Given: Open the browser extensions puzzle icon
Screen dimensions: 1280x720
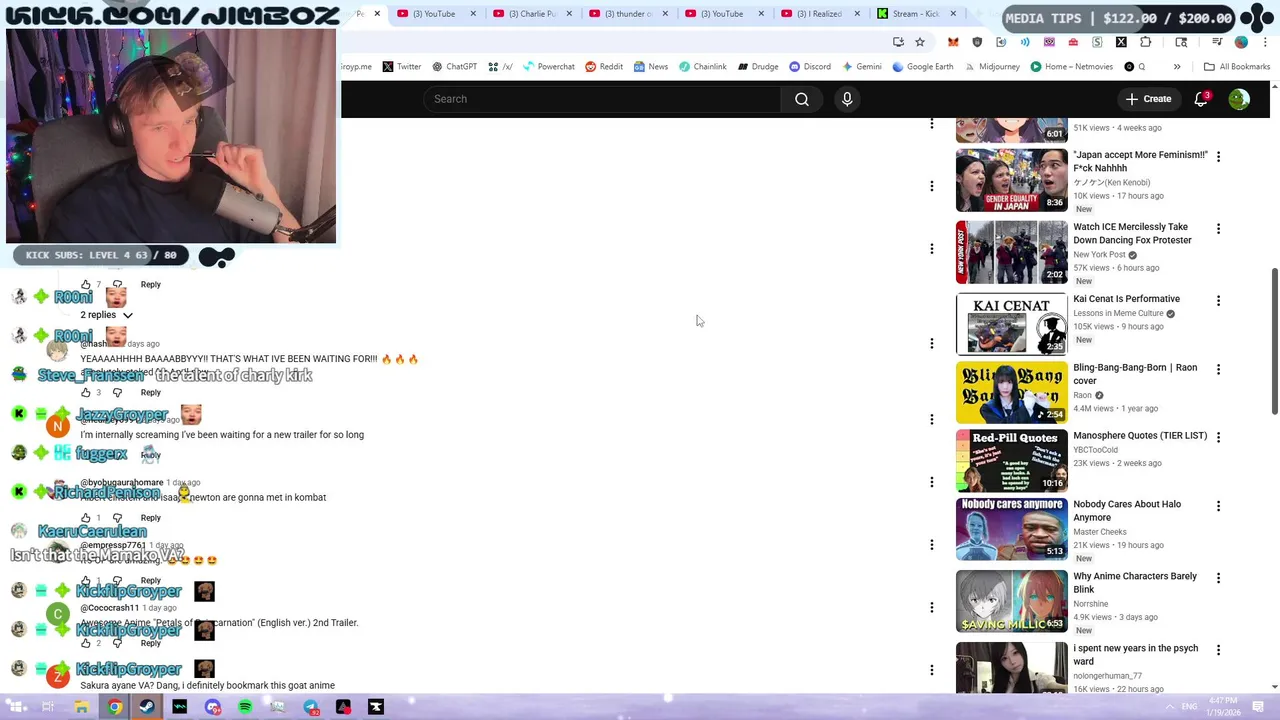Looking at the screenshot, I should tap(1146, 42).
